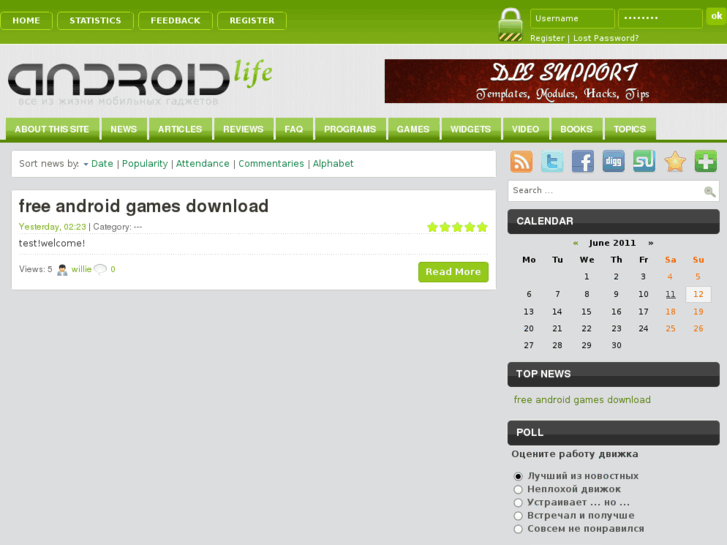Click the password input field
Image resolution: width=727 pixels, height=545 pixels.
pos(660,19)
